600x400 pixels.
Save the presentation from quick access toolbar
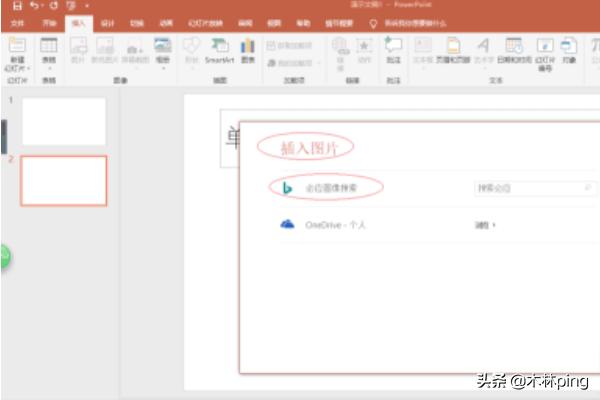pyautogui.click(x=17, y=6)
